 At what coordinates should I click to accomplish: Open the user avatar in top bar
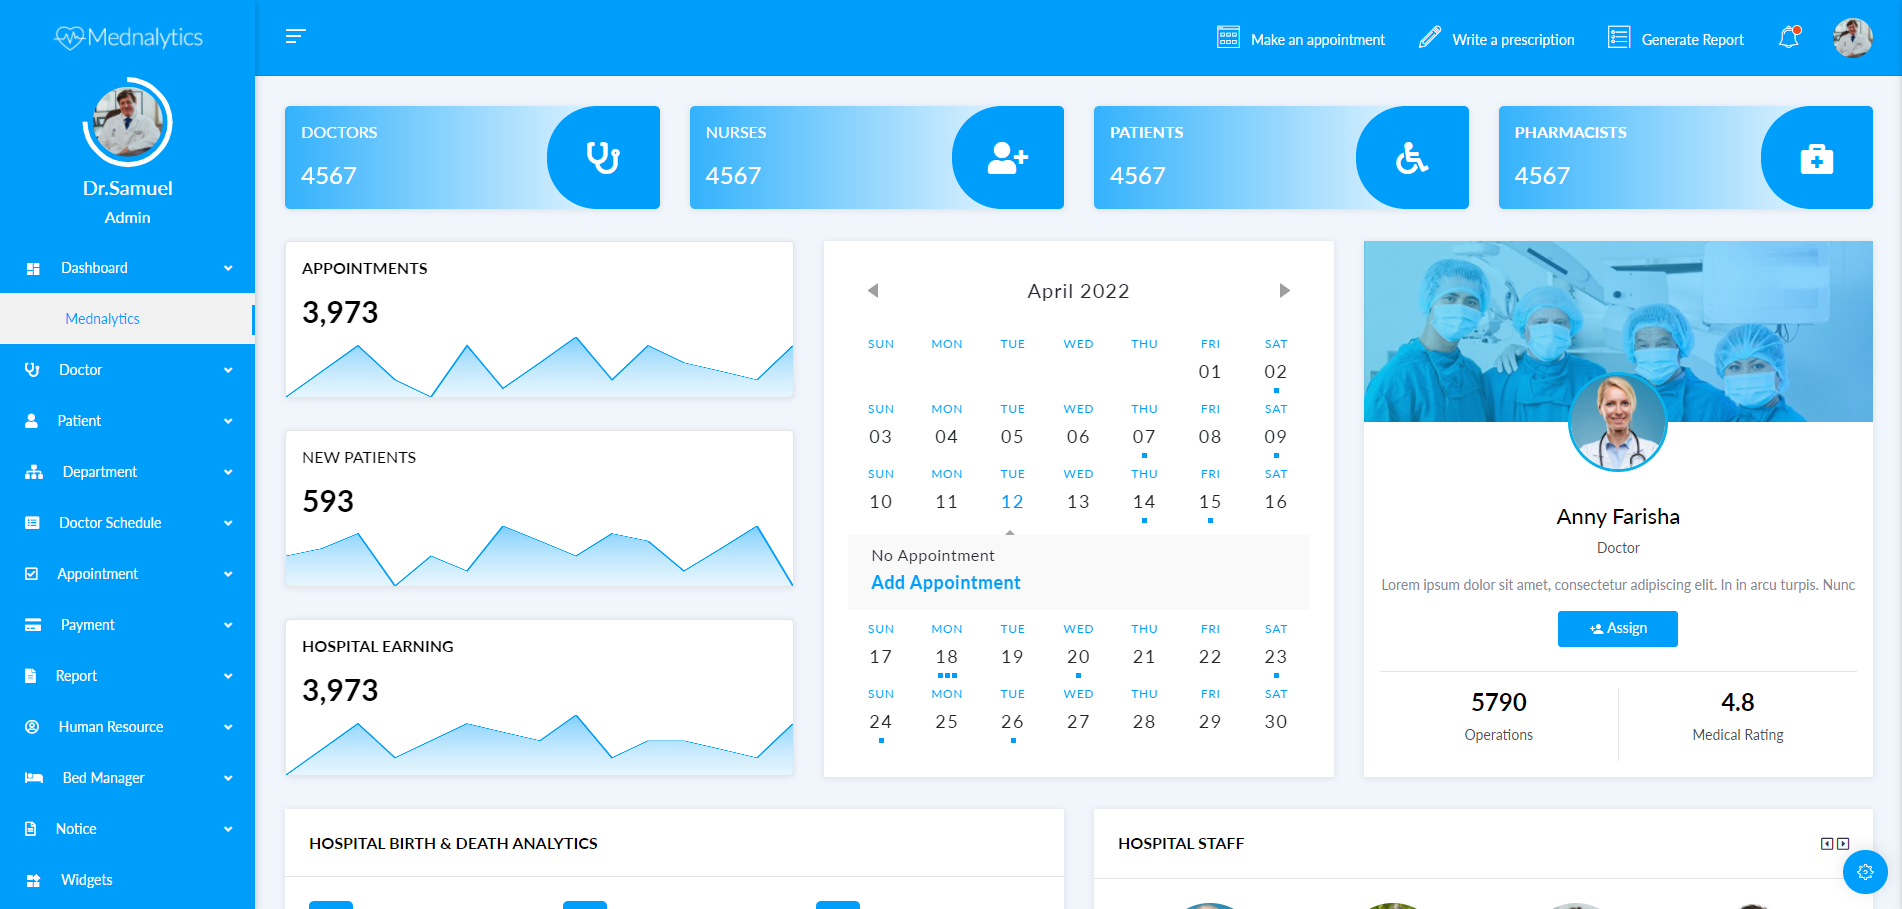[x=1852, y=38]
